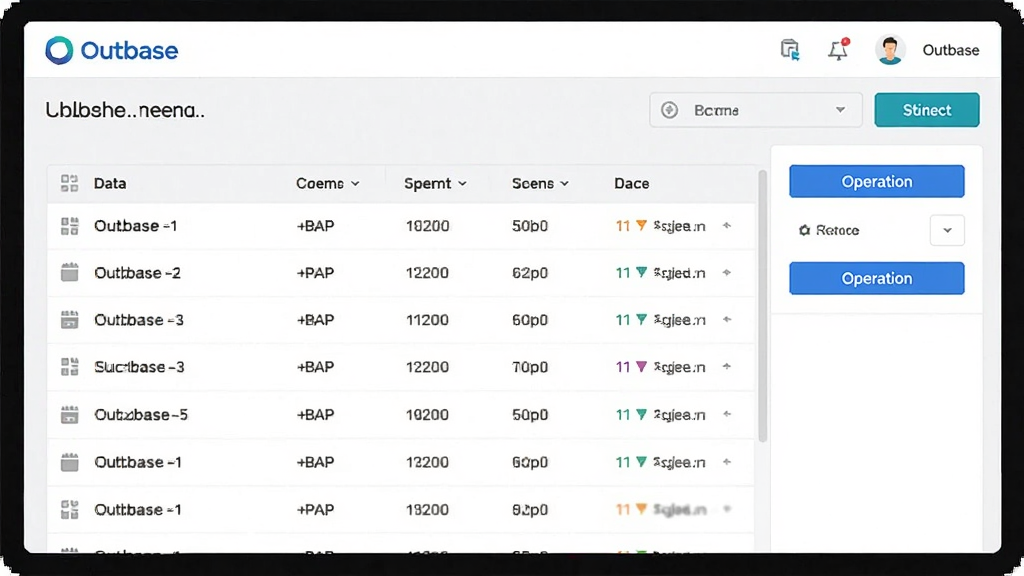Click the green triangle in the Outbase -5 row
The image size is (1024, 576).
tap(641, 414)
